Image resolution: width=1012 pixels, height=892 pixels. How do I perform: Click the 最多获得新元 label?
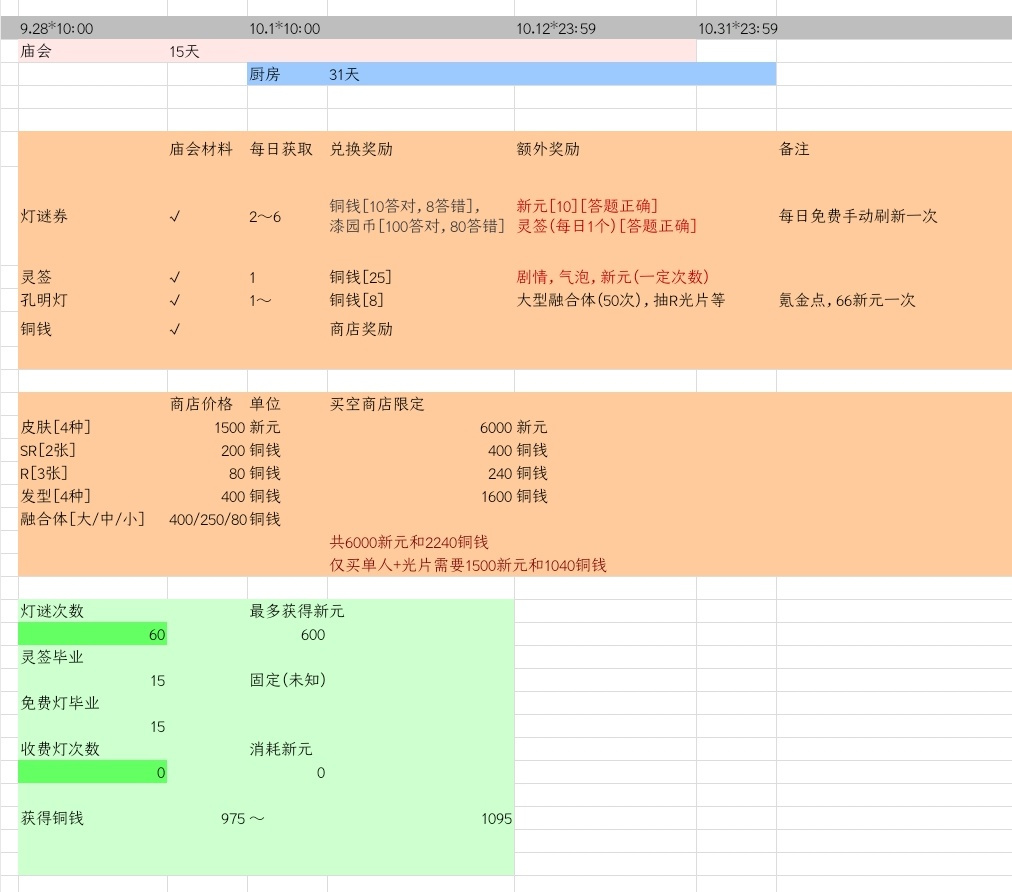click(297, 611)
